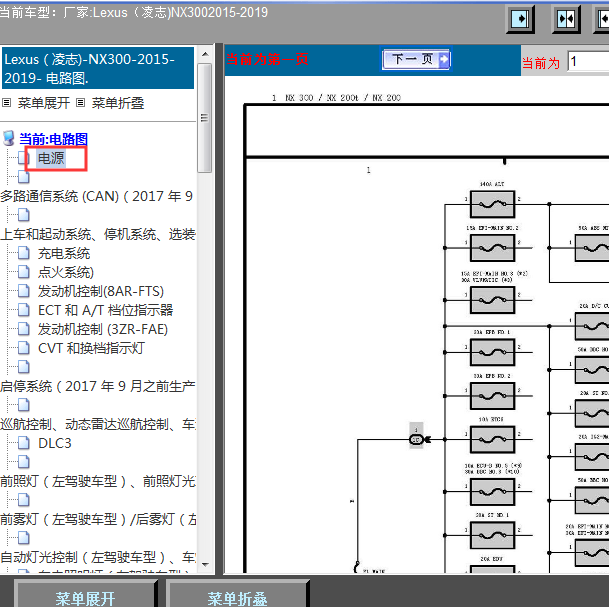Open ECT 和 A/T 档位指示器 diagram
Screen dimensions: 609x607
click(x=105, y=310)
